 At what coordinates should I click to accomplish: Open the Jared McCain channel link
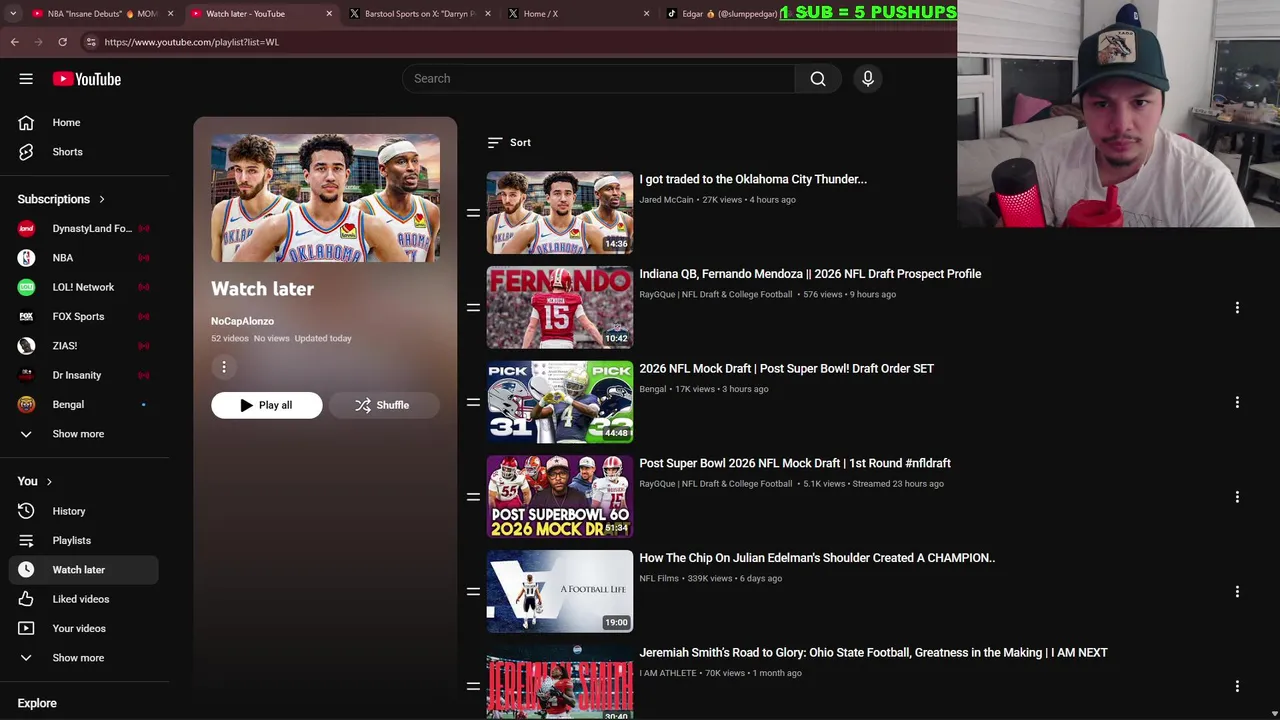(x=666, y=200)
